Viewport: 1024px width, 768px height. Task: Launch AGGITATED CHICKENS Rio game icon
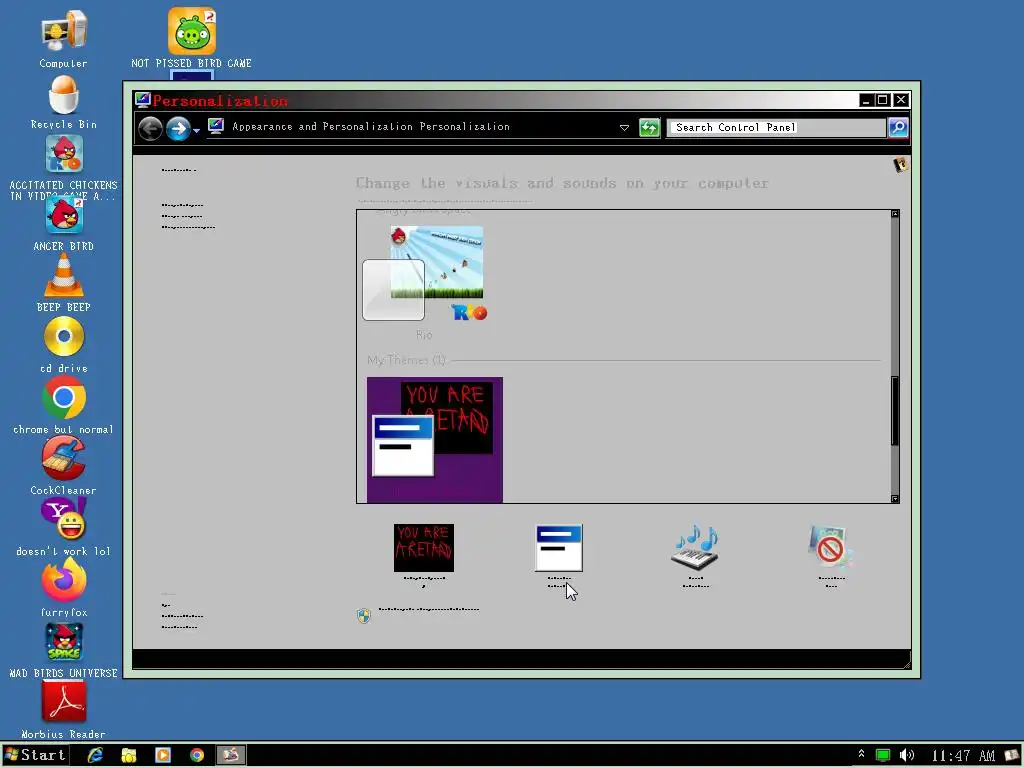(x=63, y=153)
